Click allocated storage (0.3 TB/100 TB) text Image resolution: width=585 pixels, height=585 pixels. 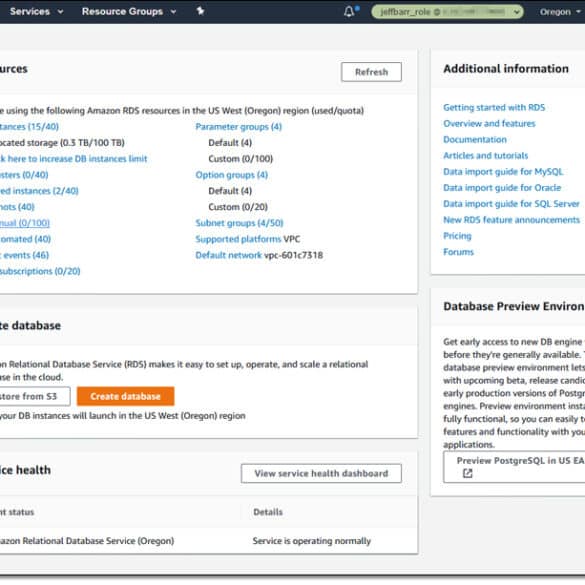(x=62, y=143)
